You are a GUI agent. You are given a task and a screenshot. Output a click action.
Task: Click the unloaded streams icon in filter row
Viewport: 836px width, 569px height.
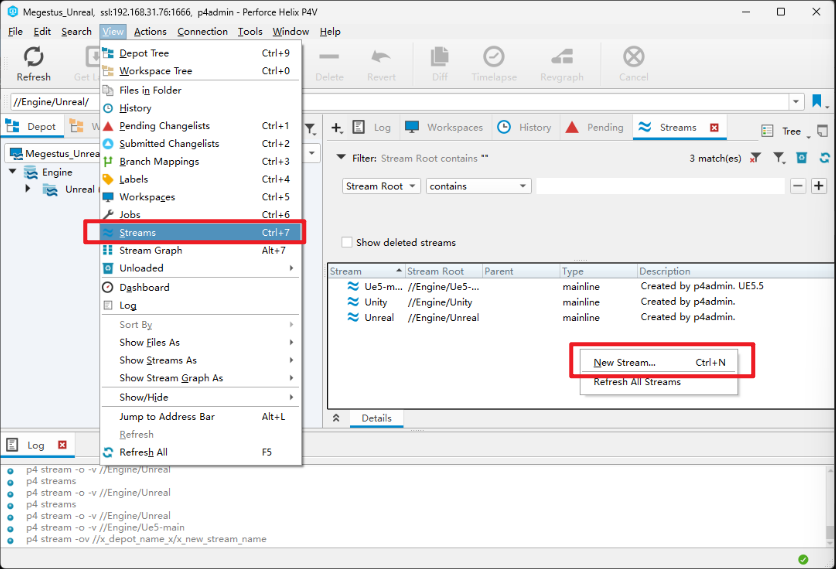point(801,158)
